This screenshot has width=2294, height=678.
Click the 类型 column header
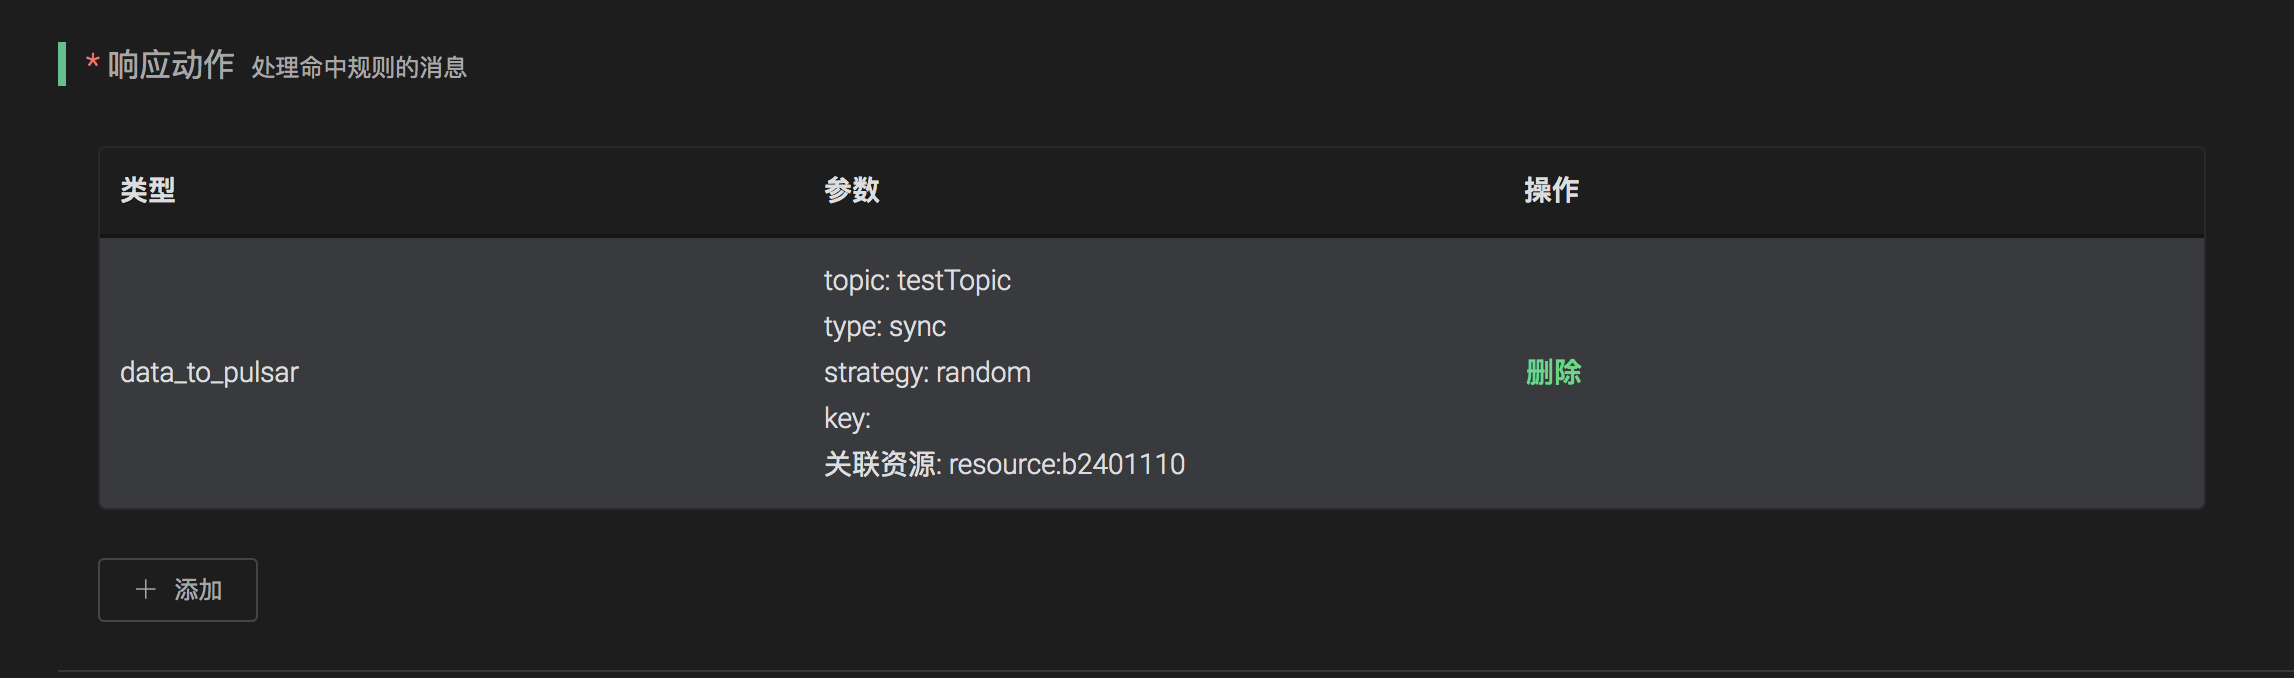click(148, 190)
